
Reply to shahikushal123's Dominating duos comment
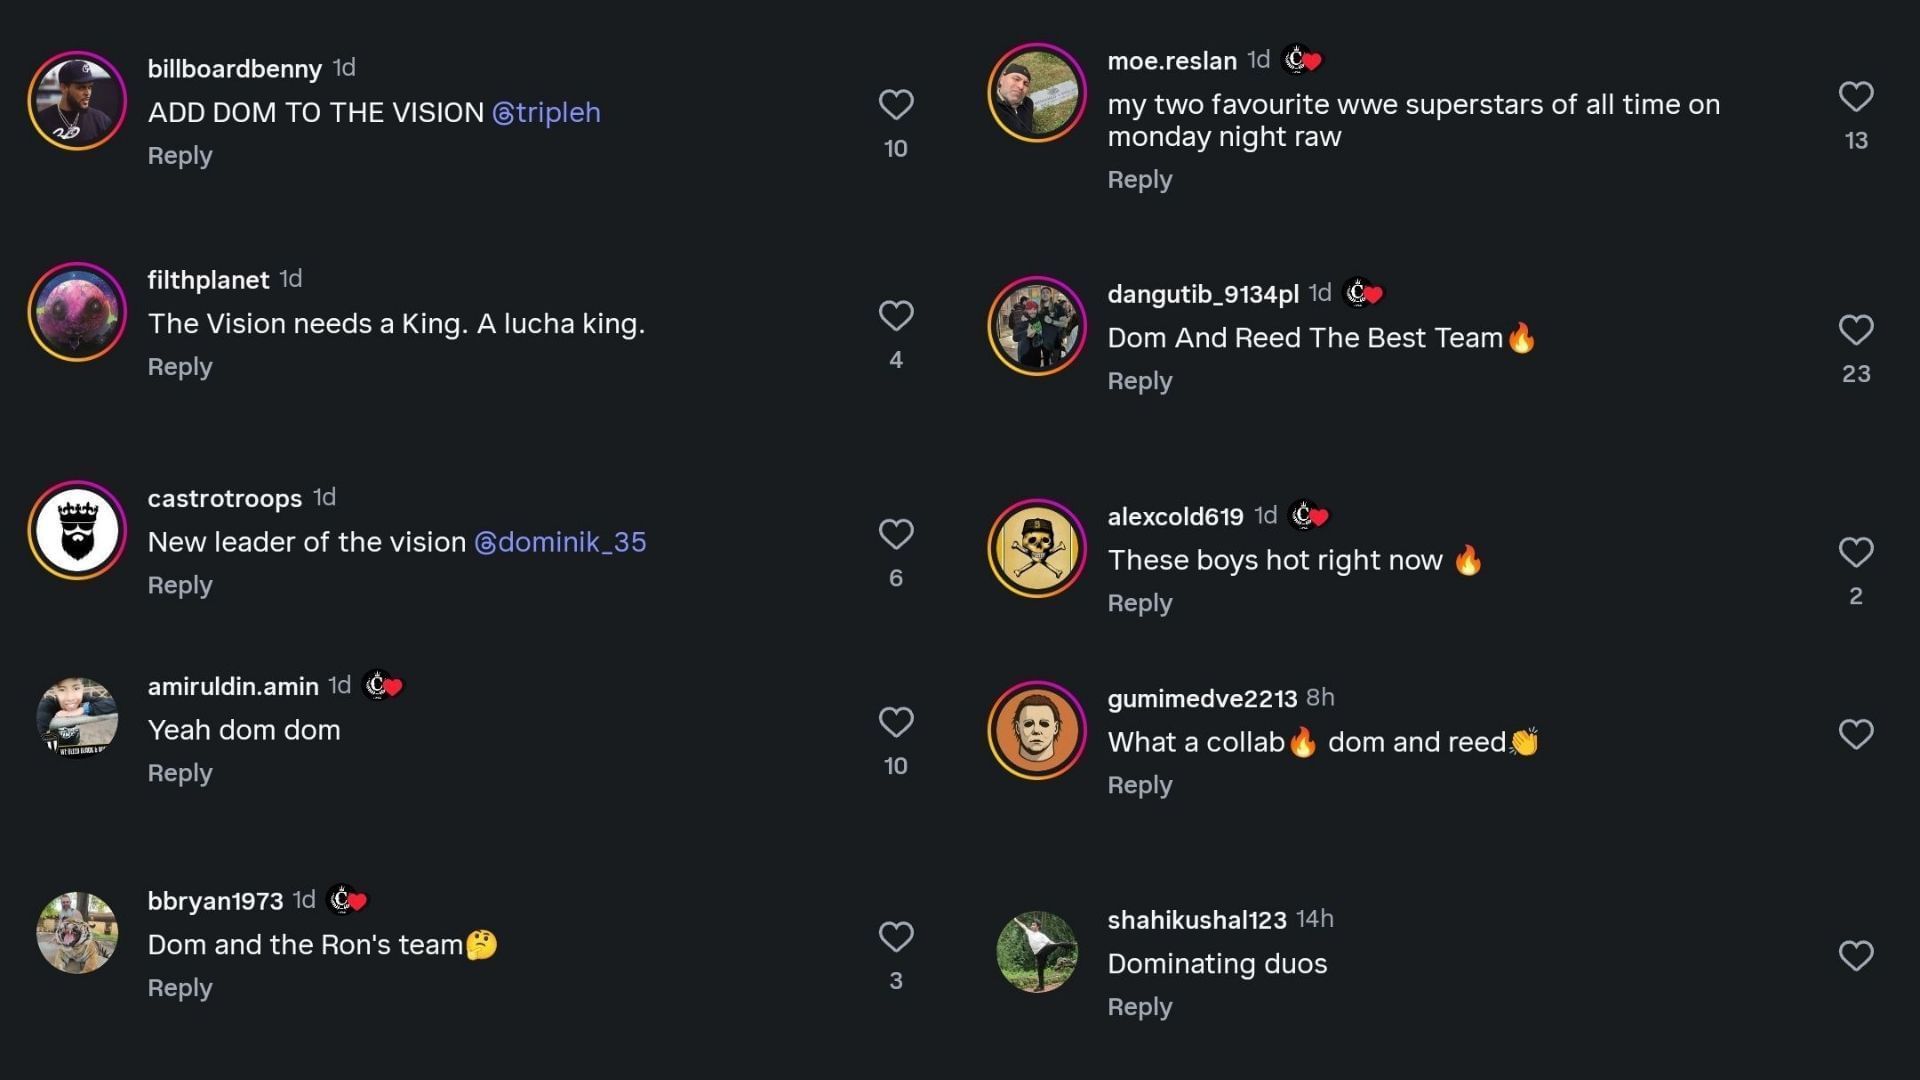(1139, 1007)
